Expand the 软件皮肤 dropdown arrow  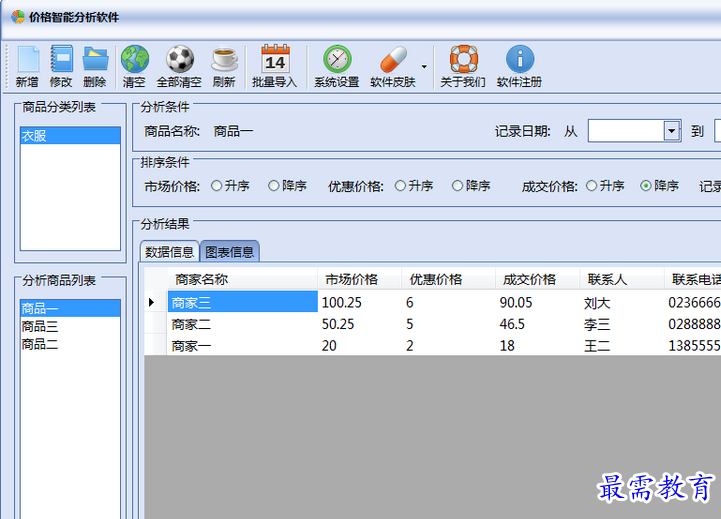tap(424, 67)
